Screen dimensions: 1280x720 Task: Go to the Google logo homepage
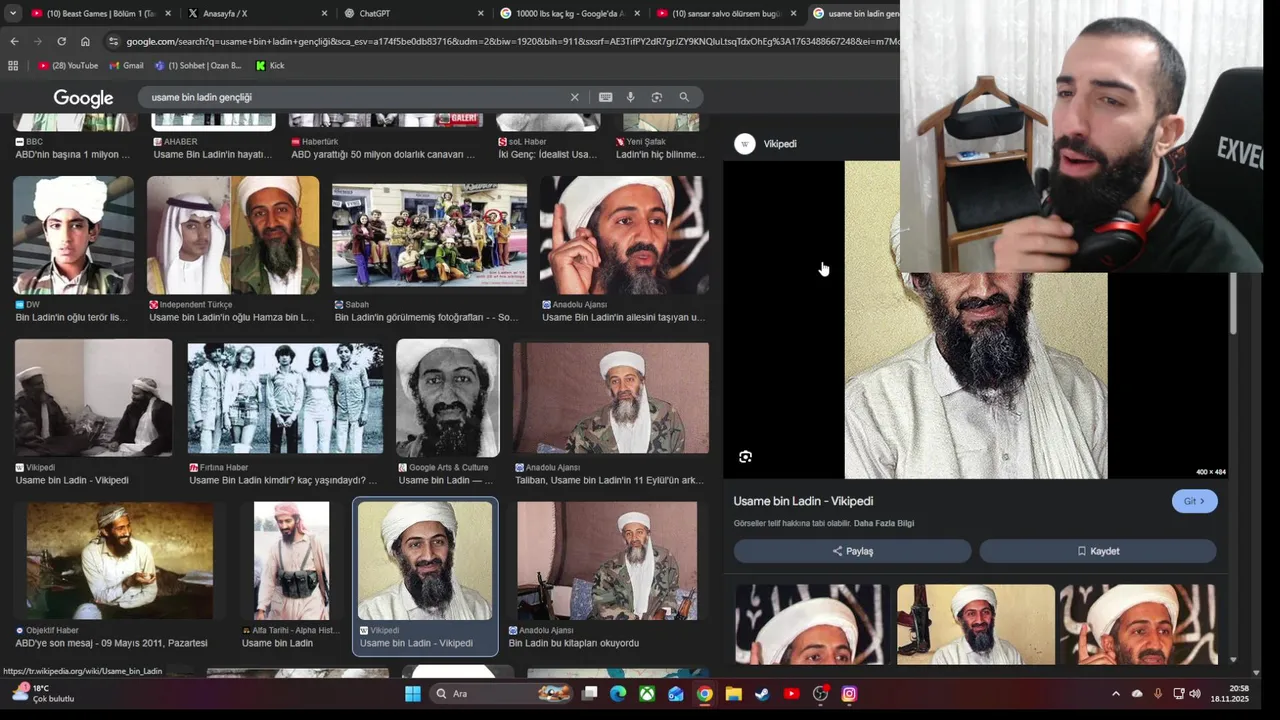tap(83, 98)
